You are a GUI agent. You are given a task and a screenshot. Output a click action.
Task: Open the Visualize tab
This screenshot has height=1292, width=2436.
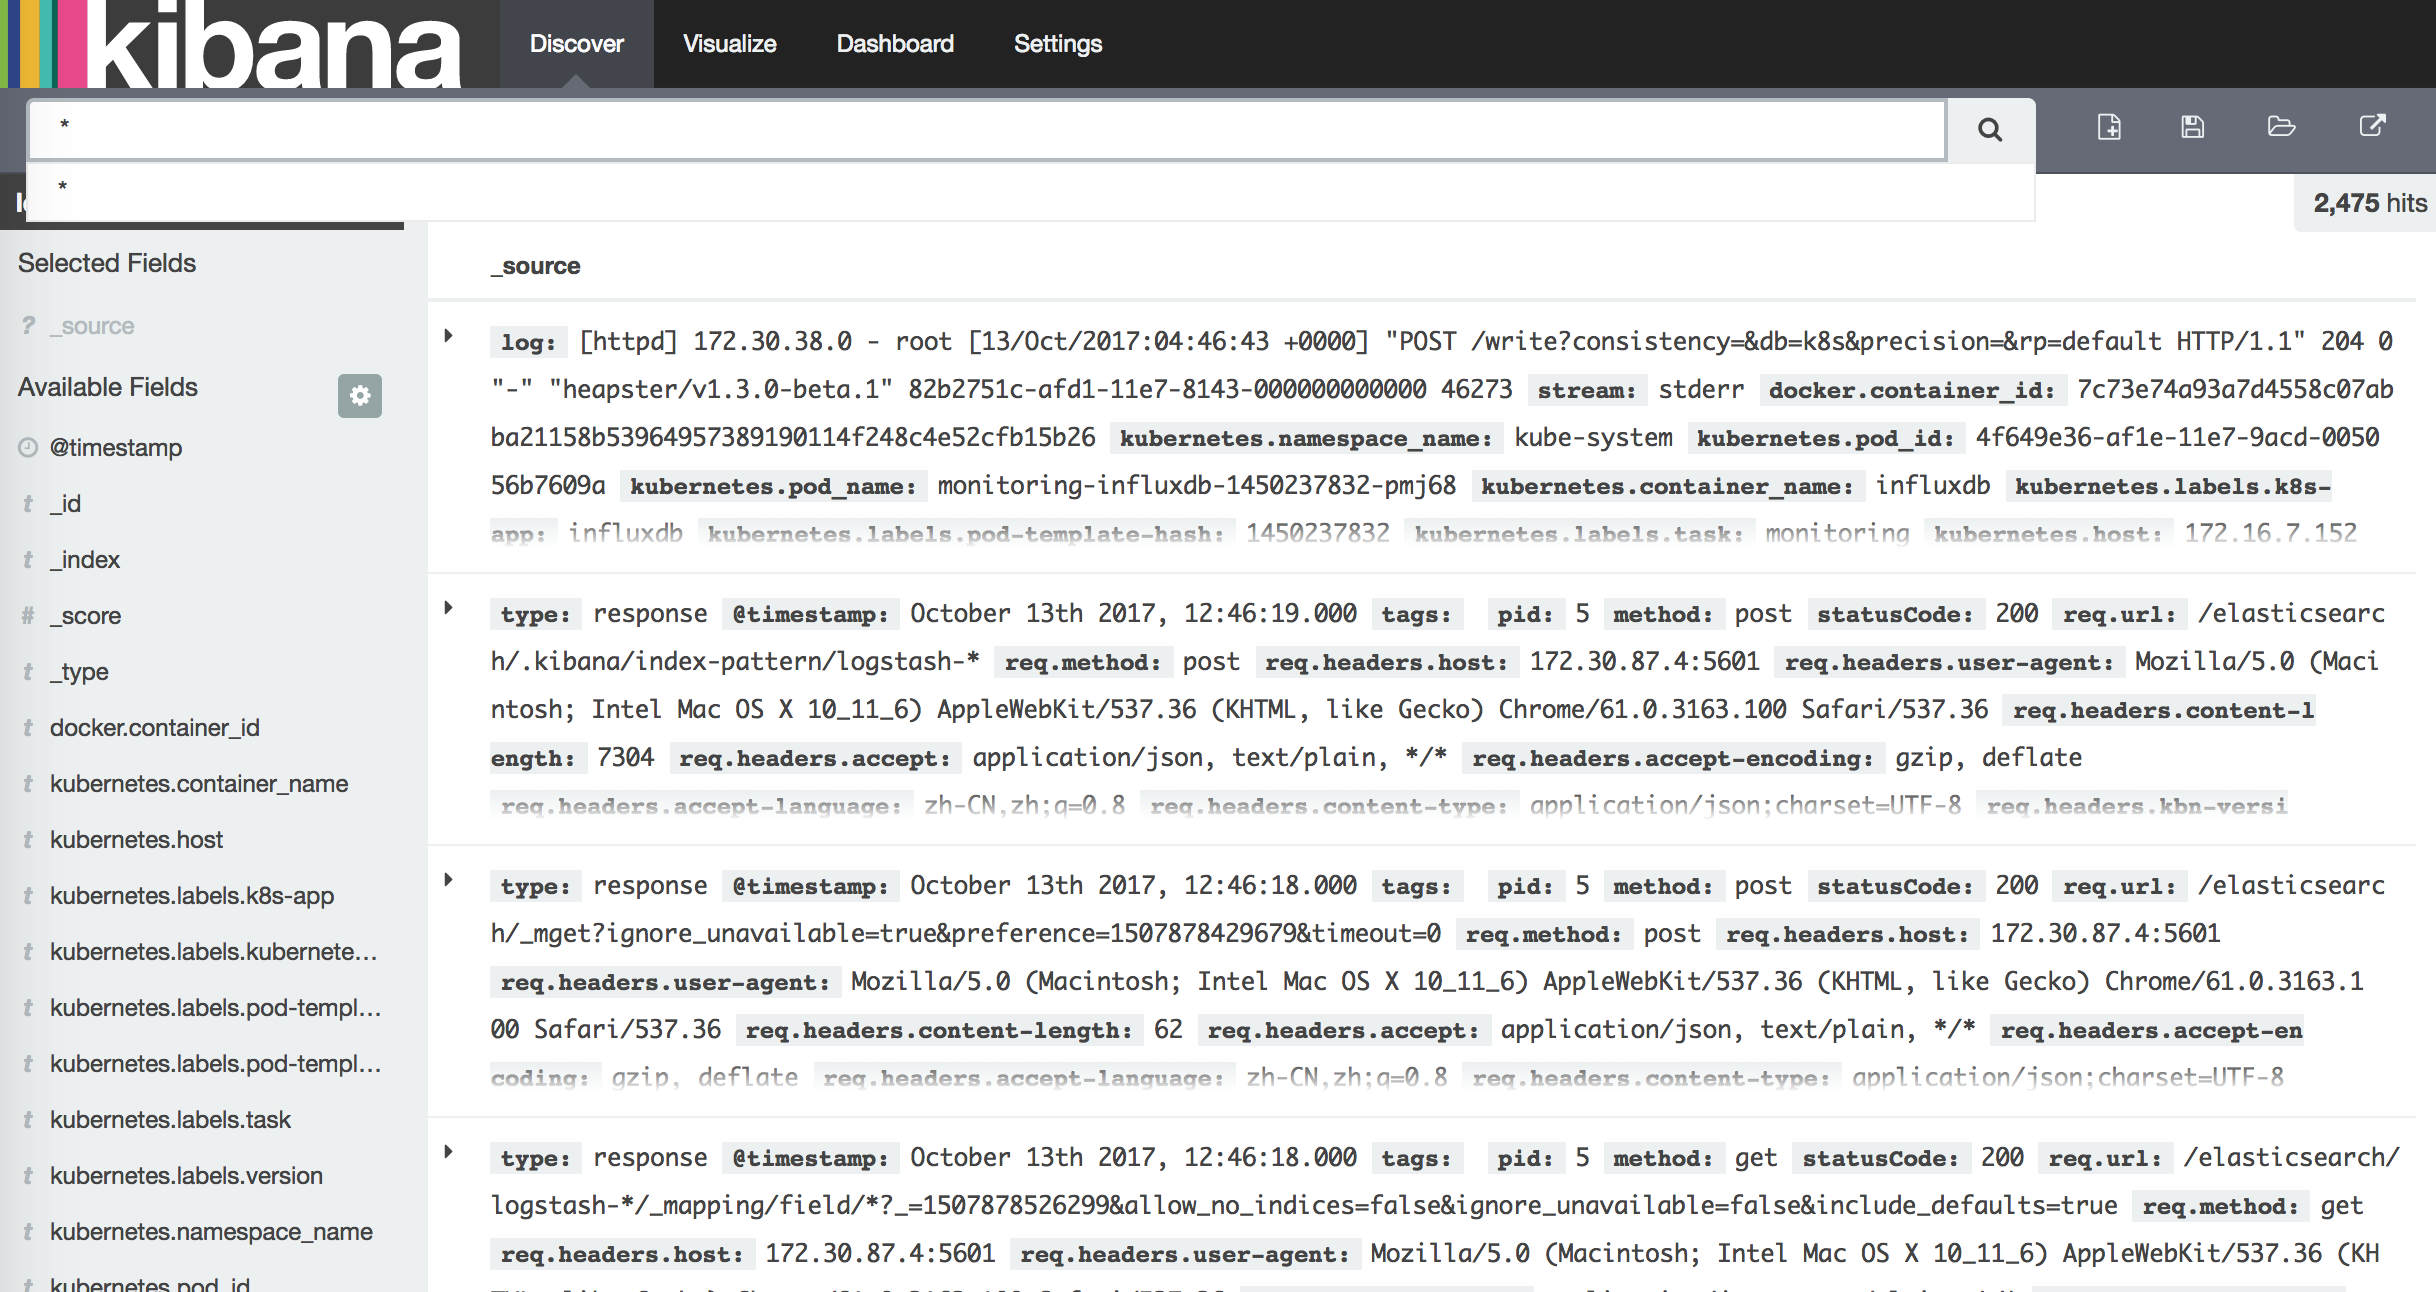[729, 44]
